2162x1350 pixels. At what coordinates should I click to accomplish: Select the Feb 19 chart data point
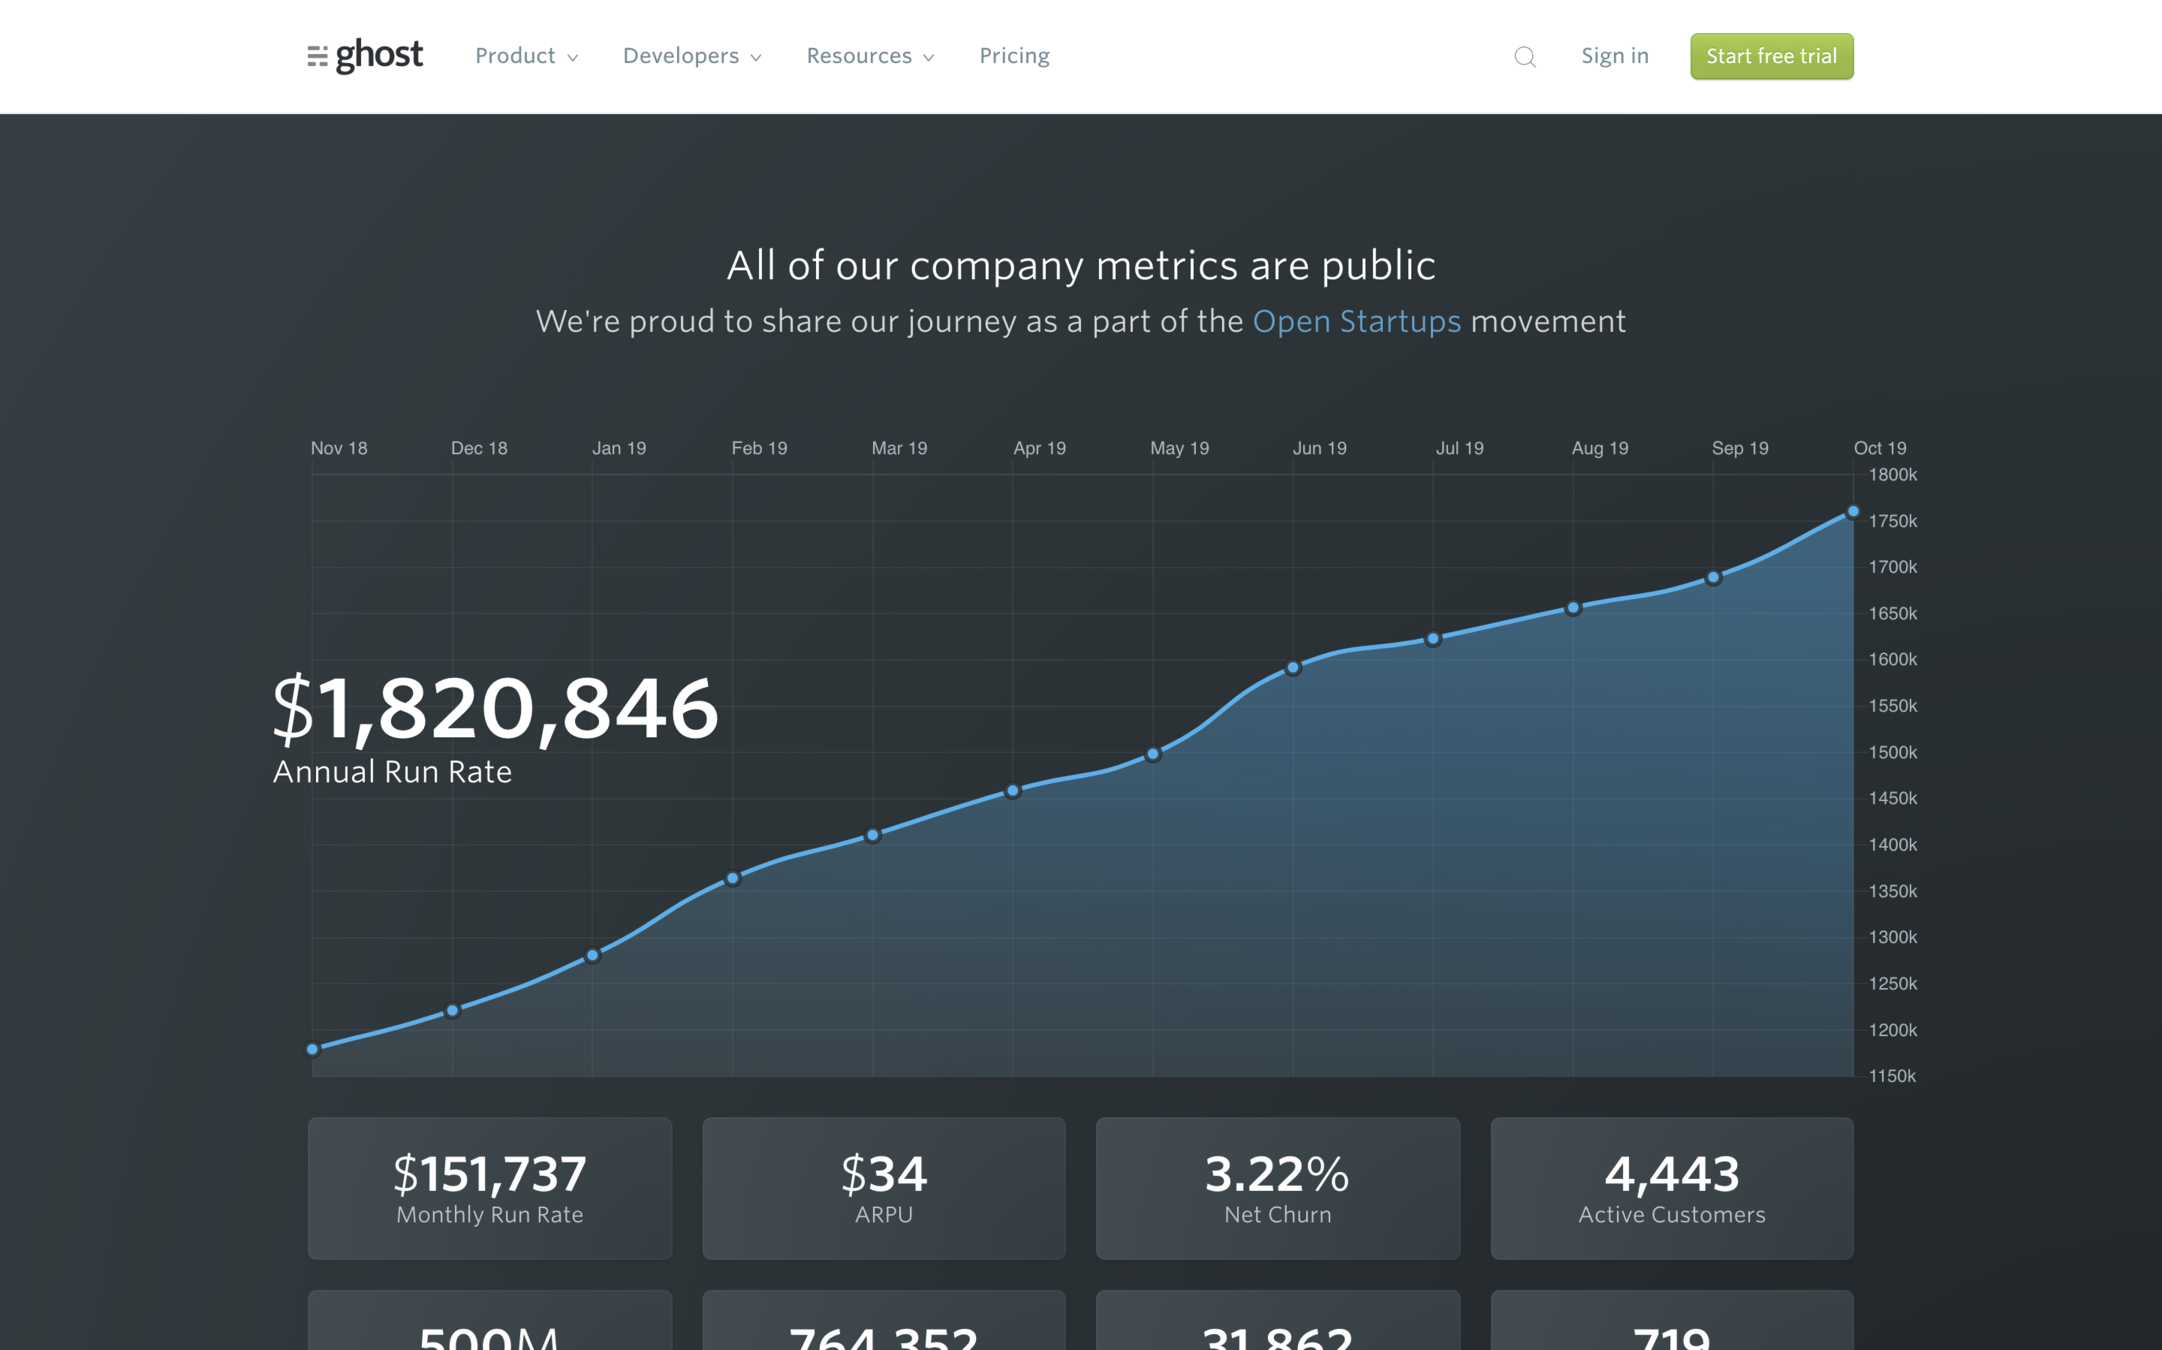[x=733, y=878]
